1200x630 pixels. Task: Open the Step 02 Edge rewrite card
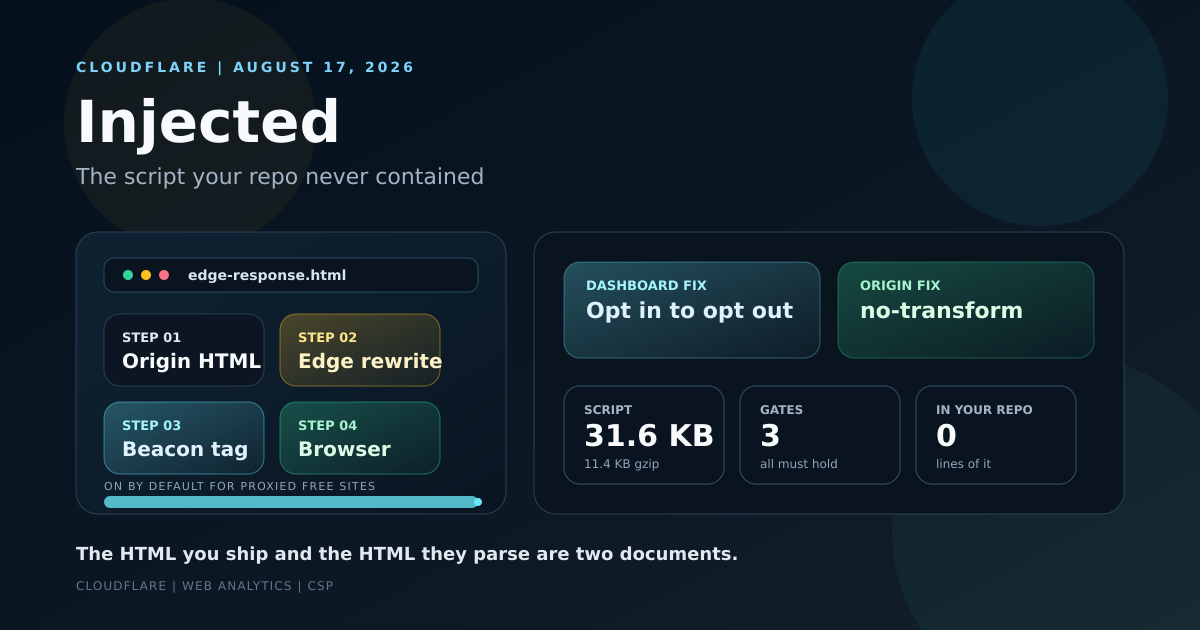[360, 350]
